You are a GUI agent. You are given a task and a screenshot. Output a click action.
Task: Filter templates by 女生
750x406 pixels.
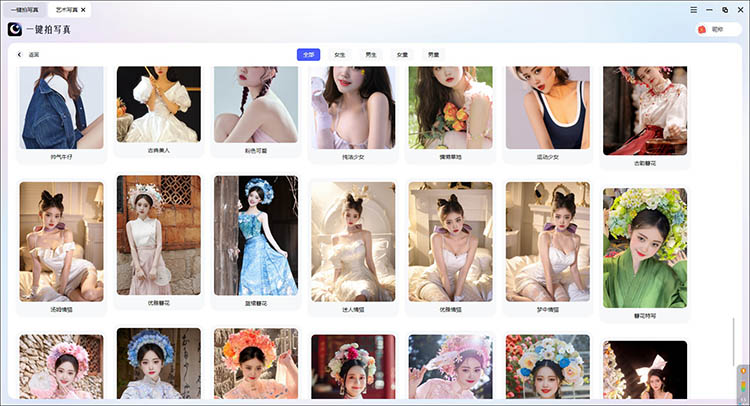pos(340,55)
